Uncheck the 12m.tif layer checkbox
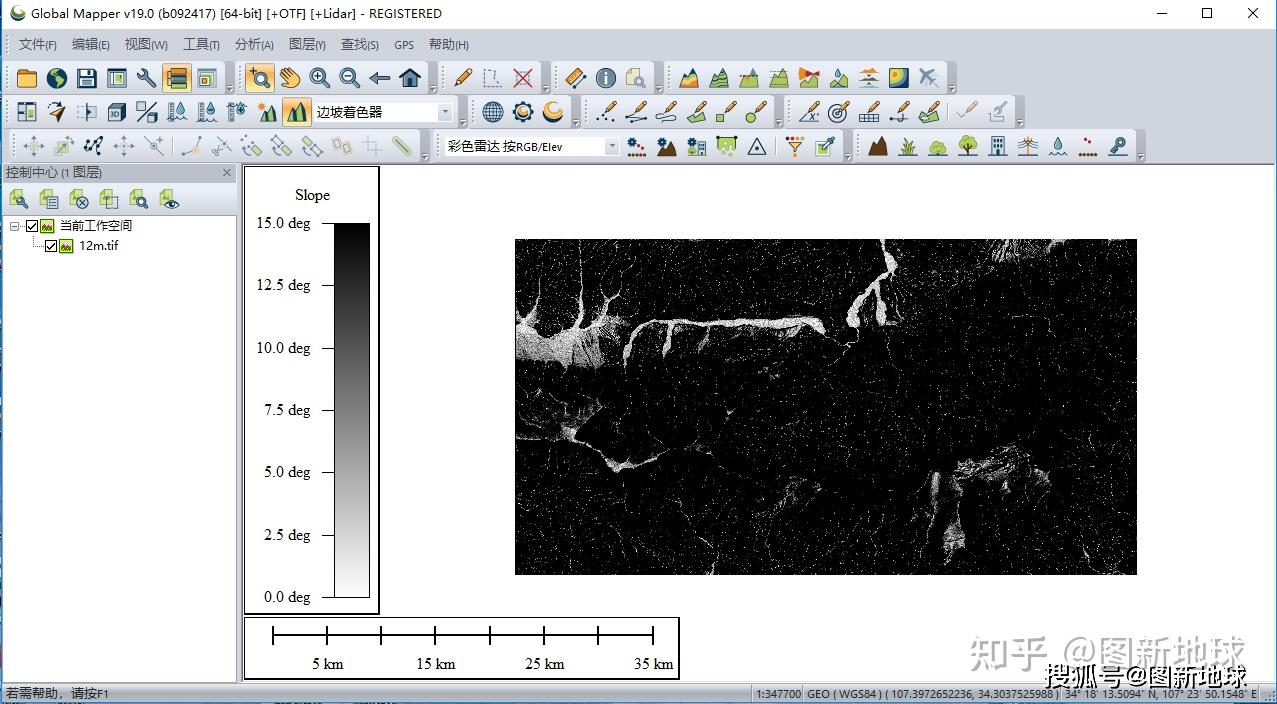 51,246
